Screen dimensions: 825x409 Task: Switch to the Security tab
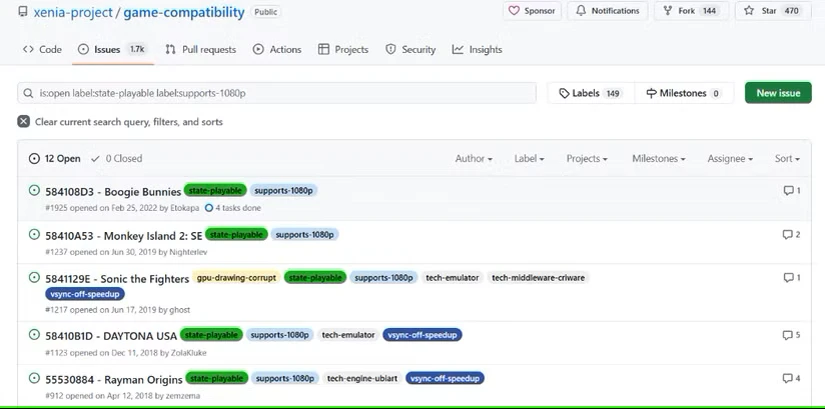(x=410, y=49)
